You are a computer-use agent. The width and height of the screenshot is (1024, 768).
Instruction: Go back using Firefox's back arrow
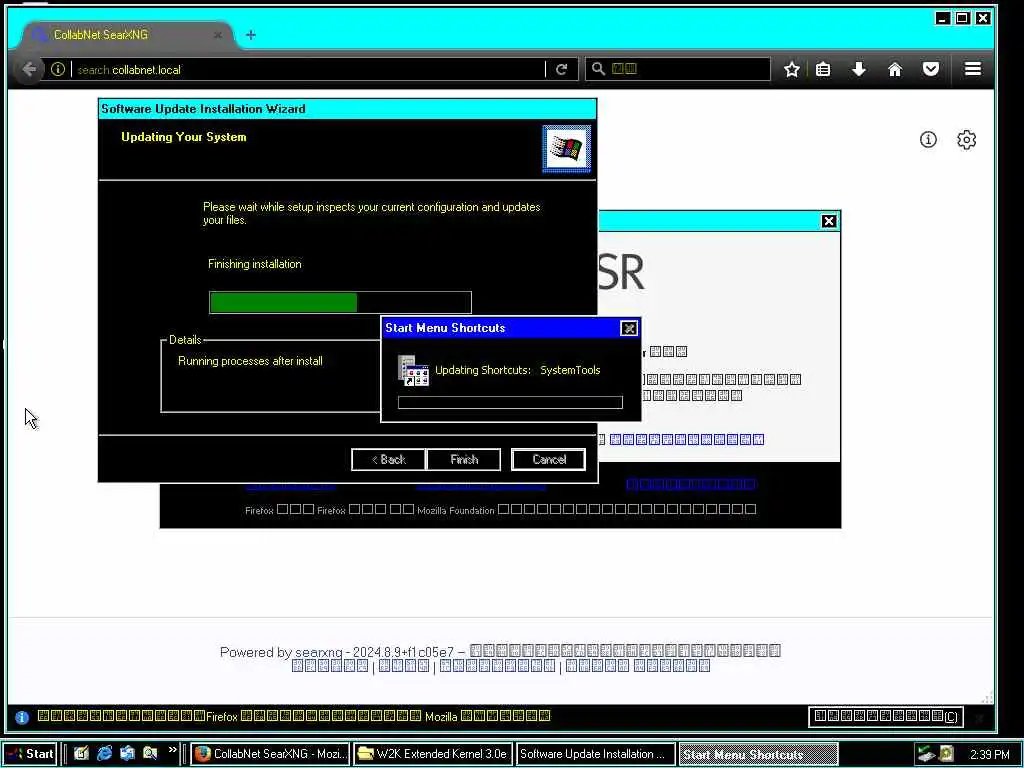coord(29,69)
